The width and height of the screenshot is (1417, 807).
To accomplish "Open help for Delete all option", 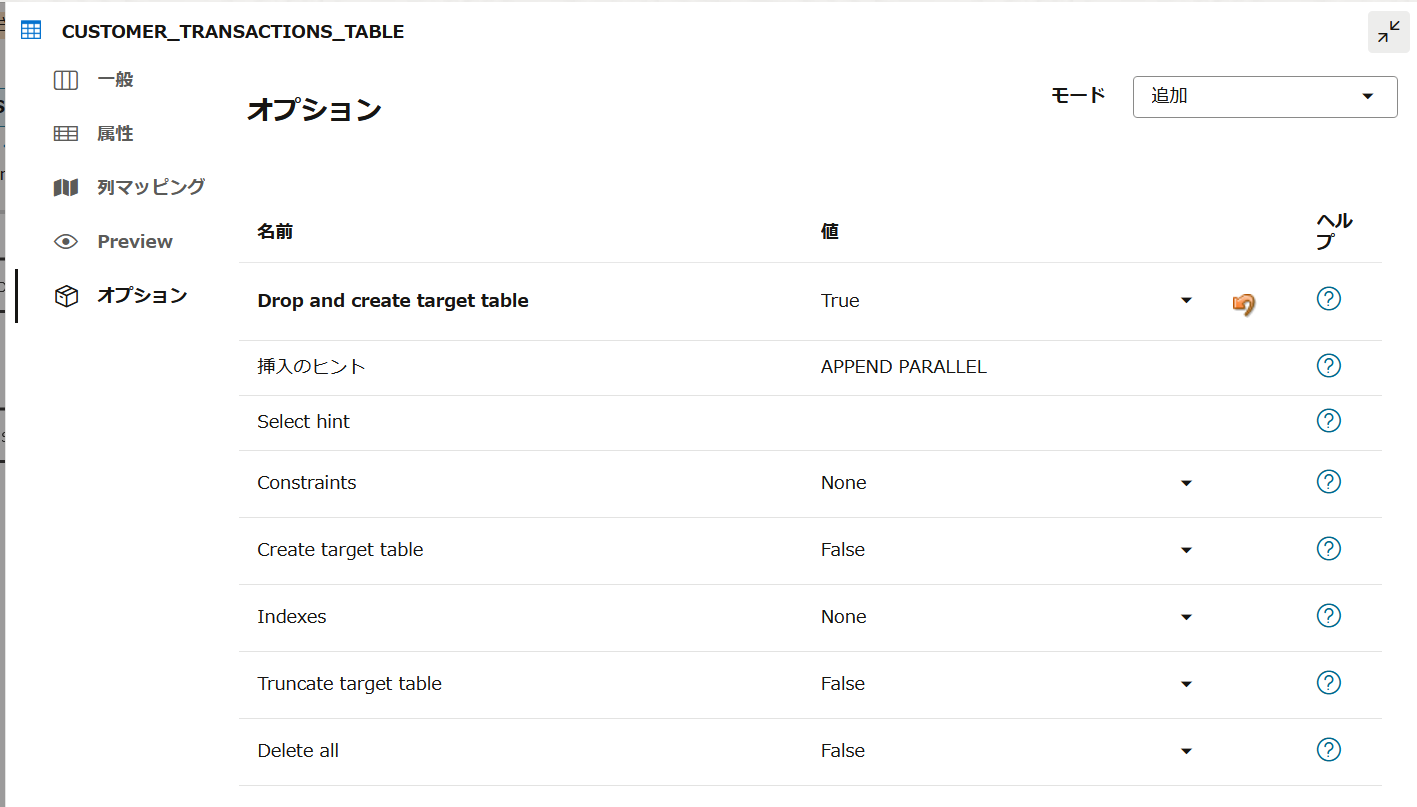I will tap(1328, 750).
